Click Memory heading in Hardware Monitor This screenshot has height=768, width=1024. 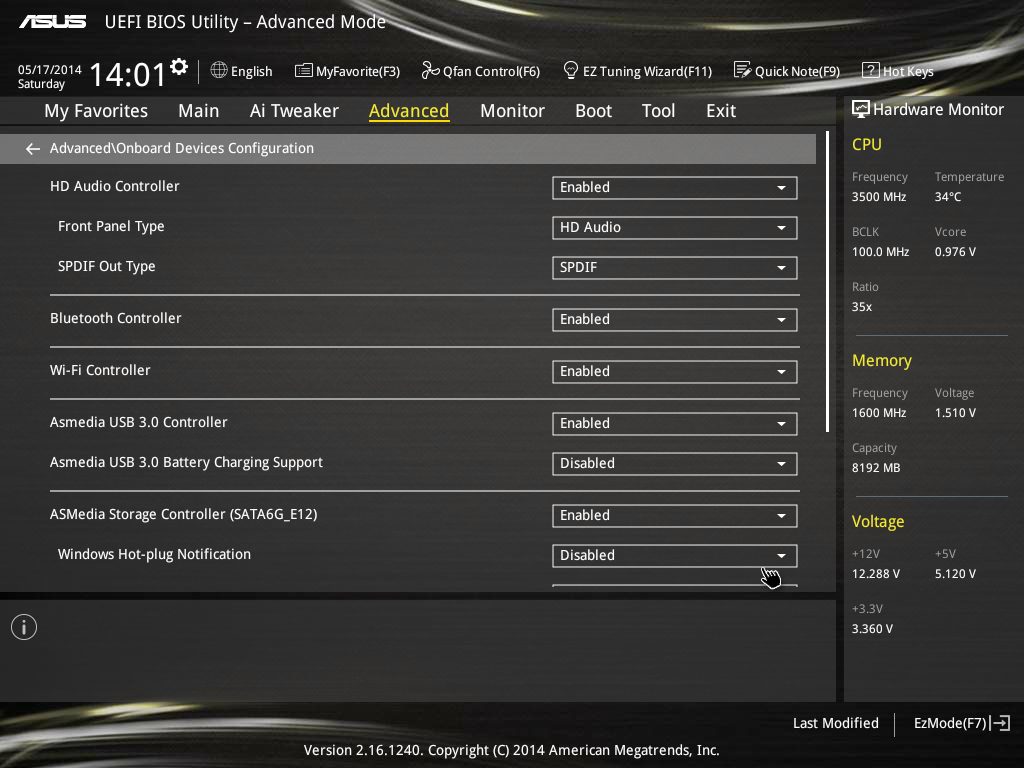(882, 360)
